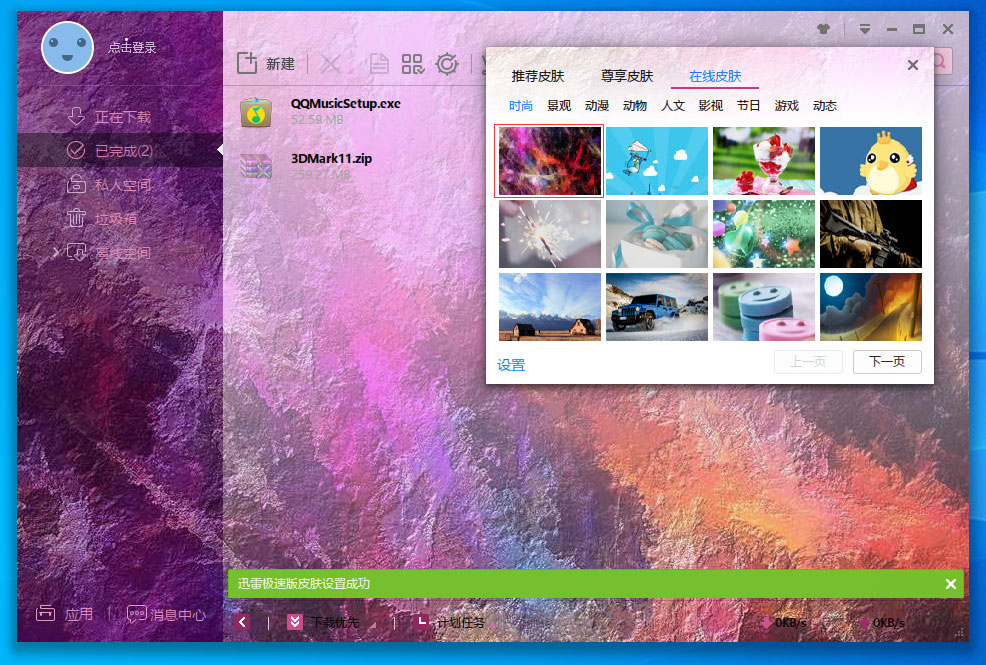This screenshot has height=665, width=986.
Task: Click the 下一页 next page button
Action: pyautogui.click(x=886, y=362)
